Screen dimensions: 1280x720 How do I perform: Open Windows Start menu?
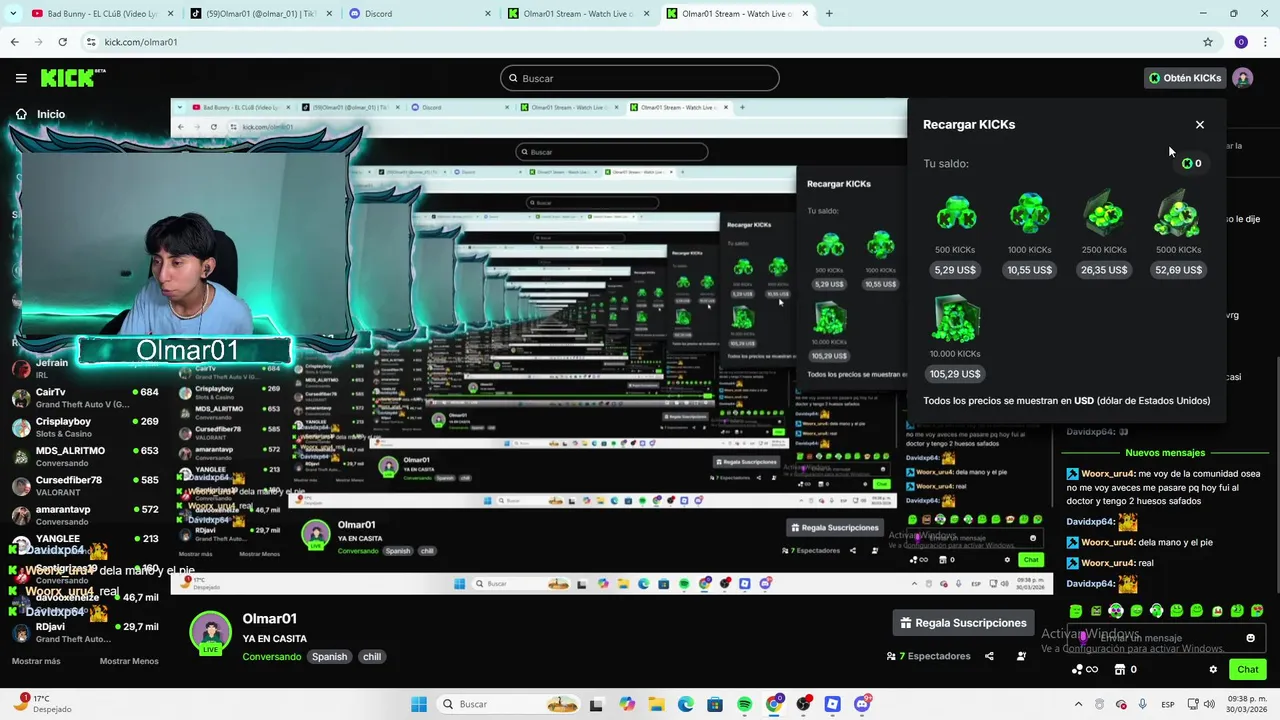tap(419, 704)
